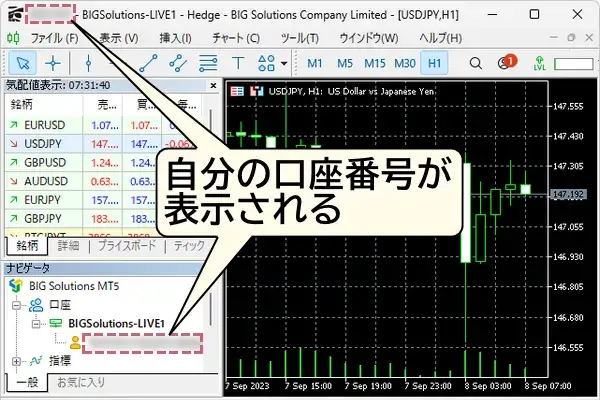Switch chart to M15 timeframe

tap(375, 63)
